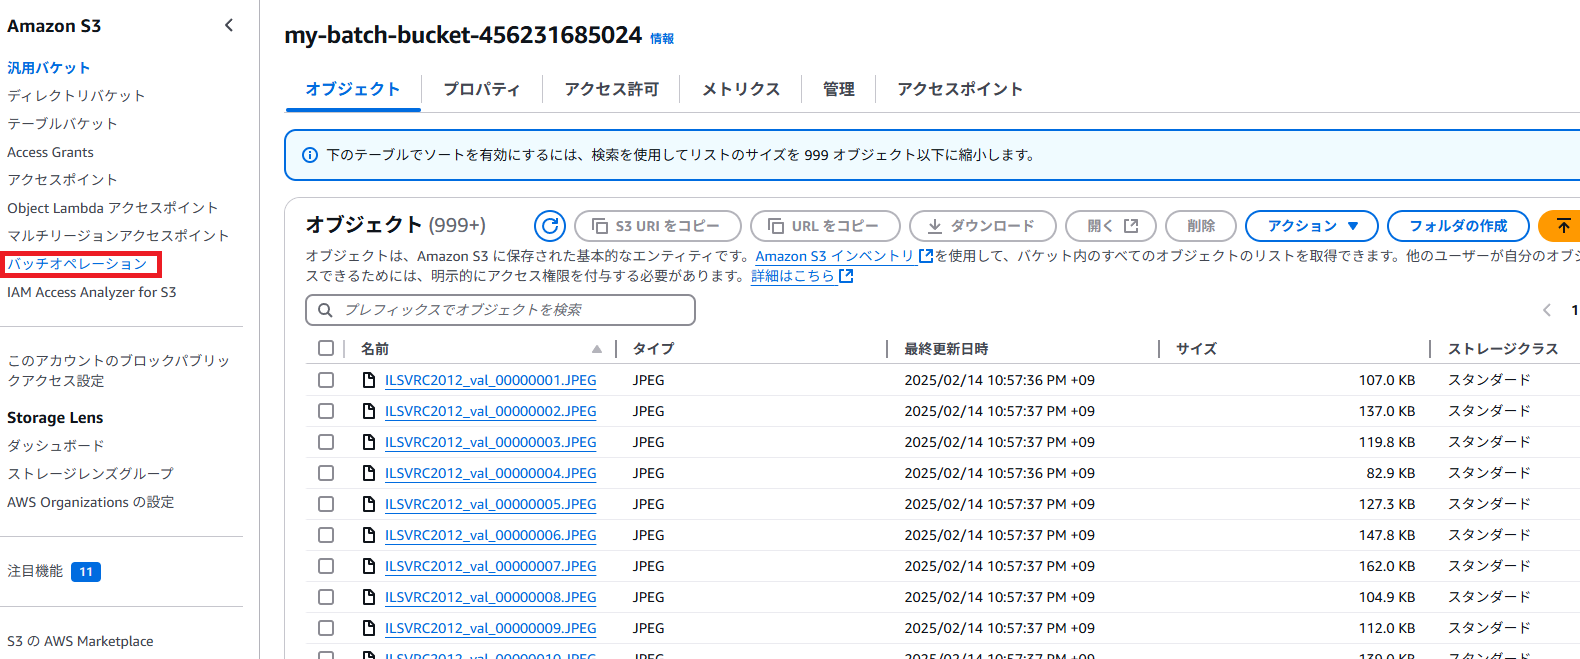This screenshot has width=1580, height=659.
Task: Select checkbox for ILSVRC2012_val_00000008.JPEG
Action: click(x=326, y=597)
